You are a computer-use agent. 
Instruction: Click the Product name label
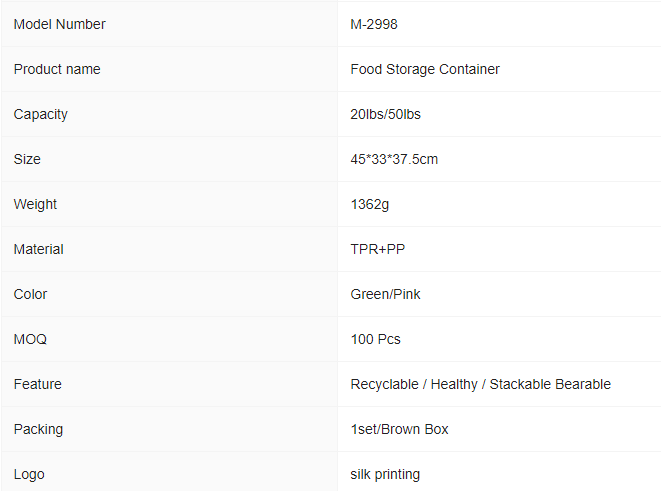(x=57, y=69)
